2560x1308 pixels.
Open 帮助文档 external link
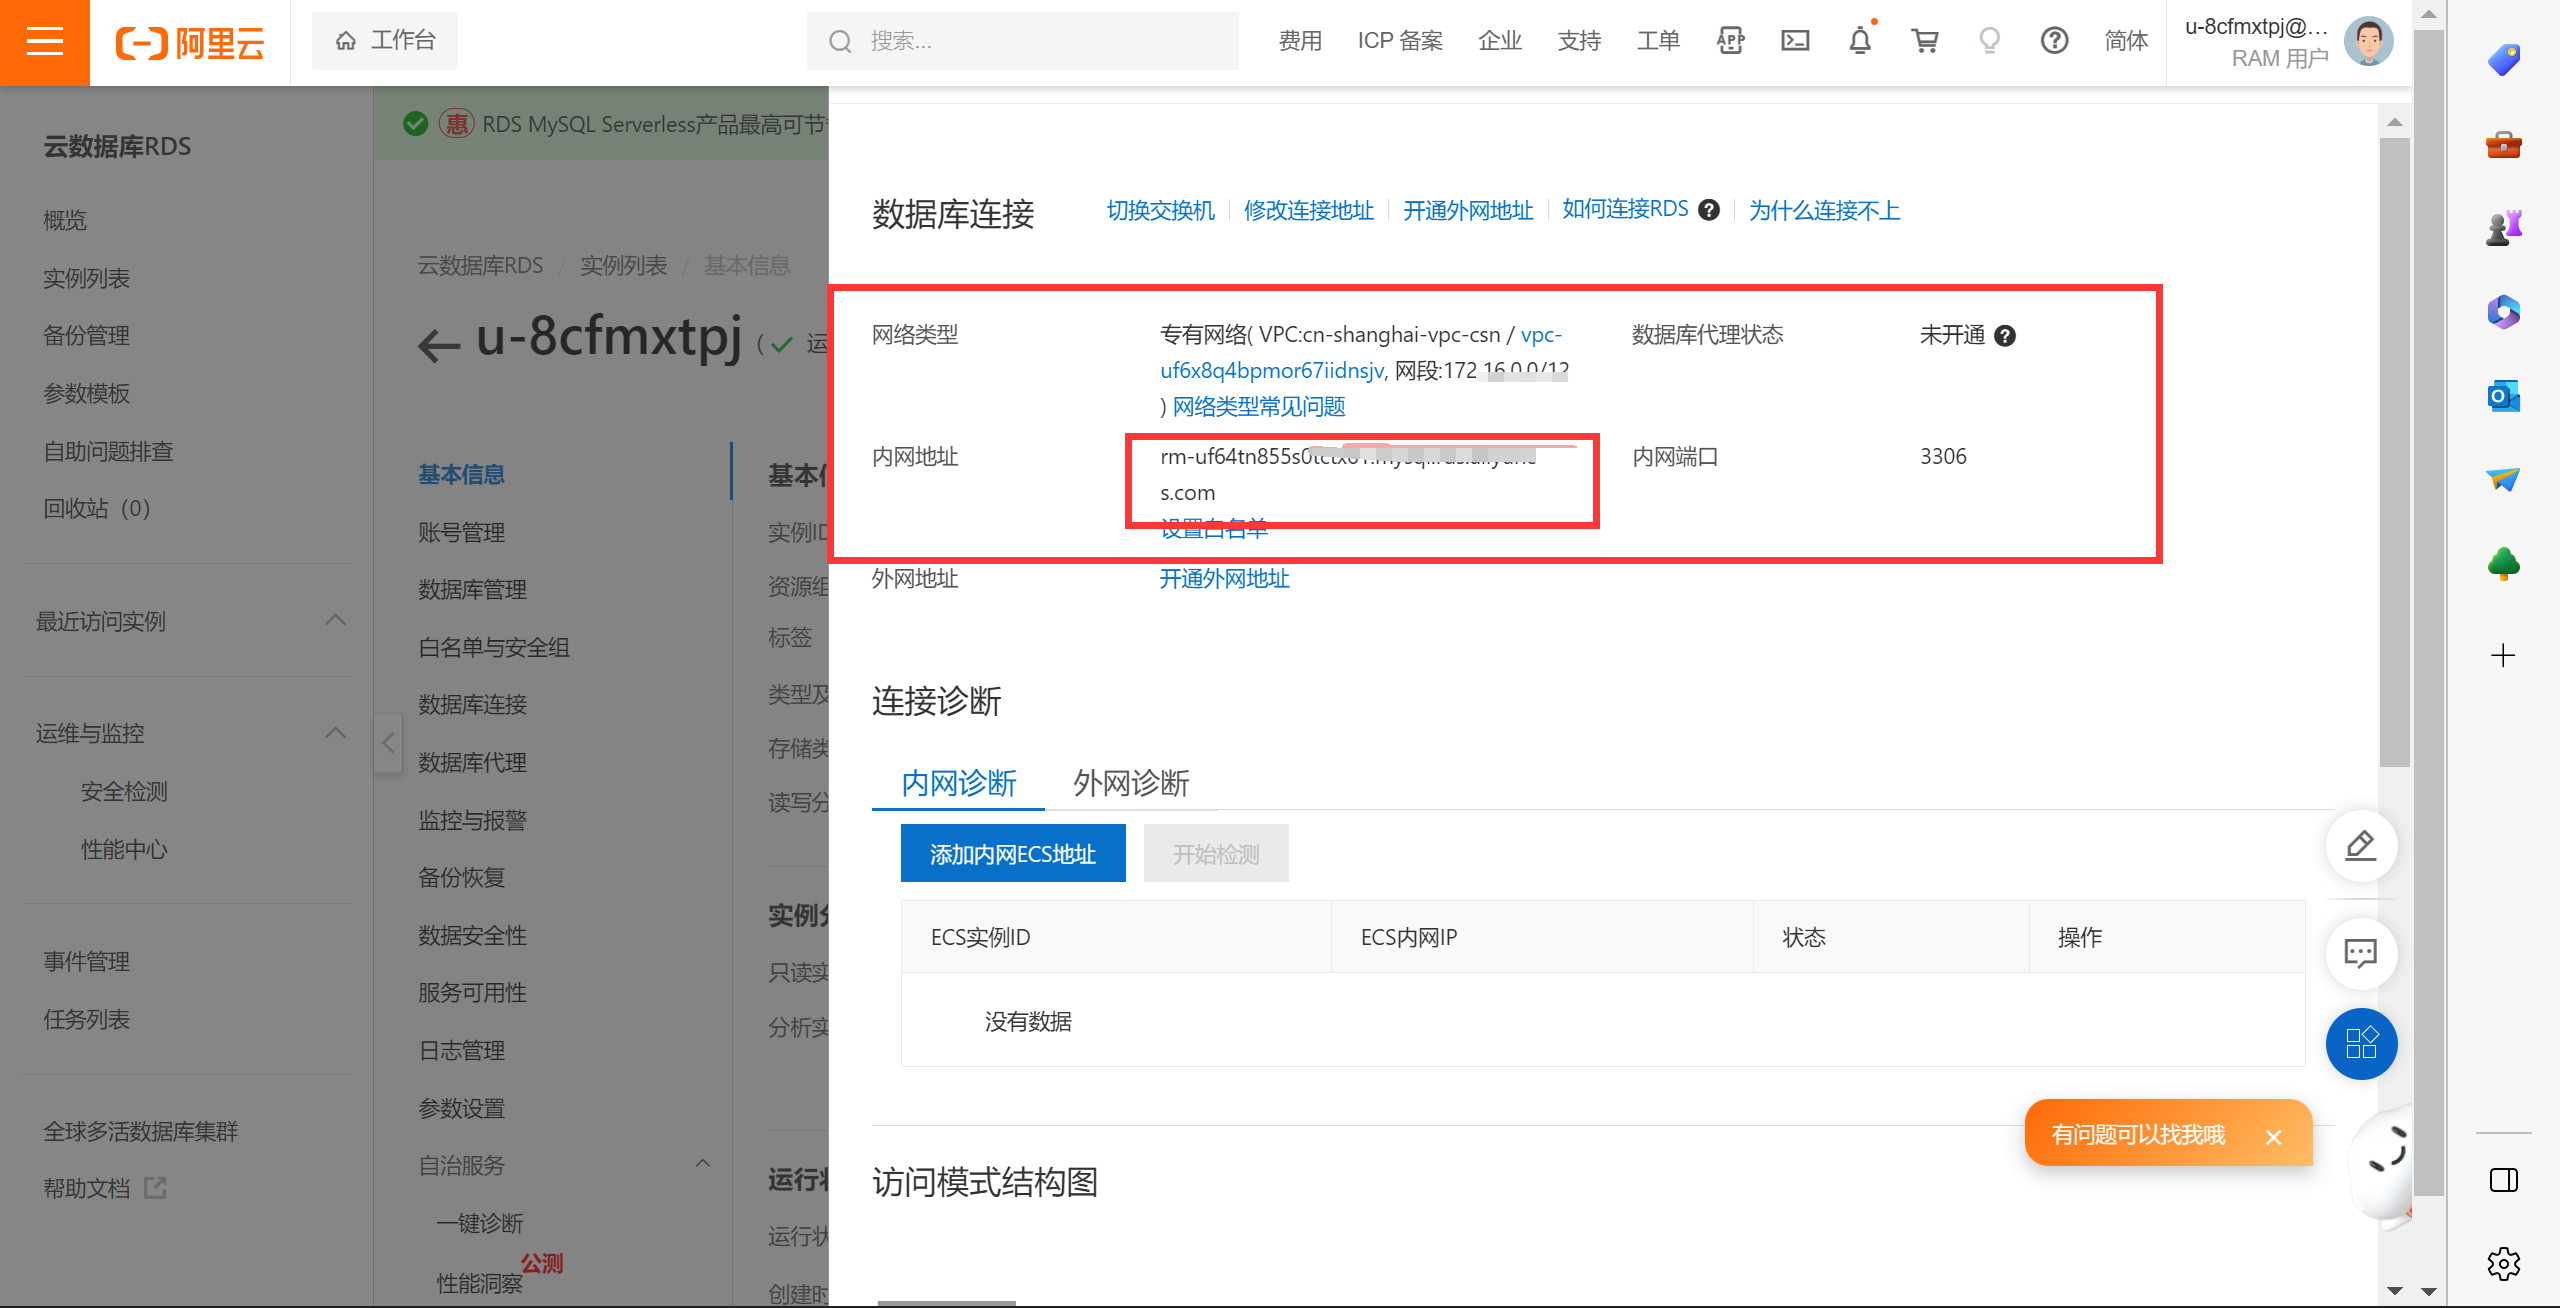coord(104,1188)
